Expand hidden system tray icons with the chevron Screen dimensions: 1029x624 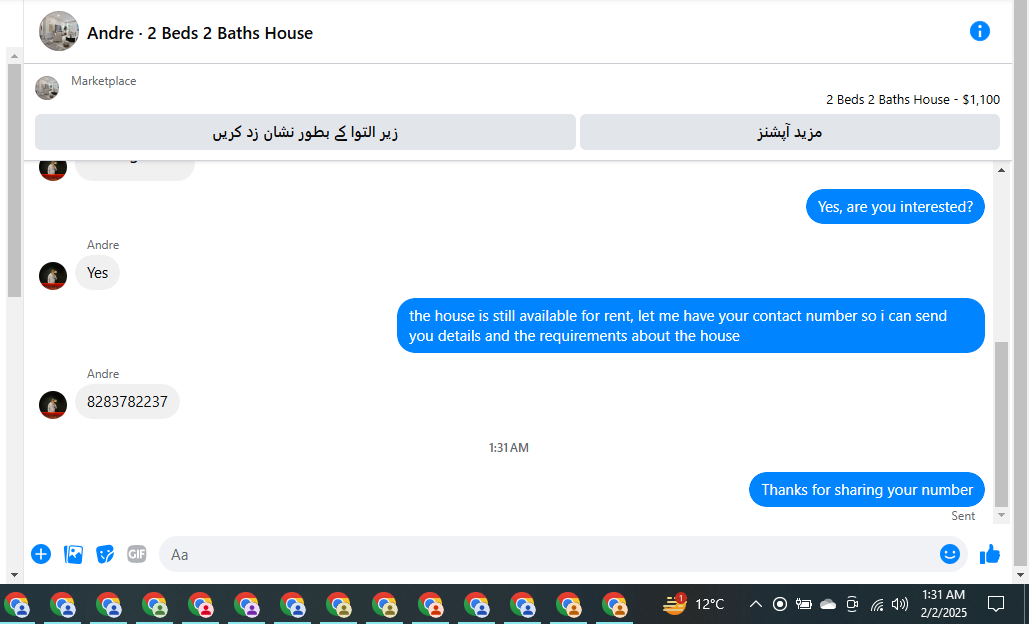click(x=755, y=604)
